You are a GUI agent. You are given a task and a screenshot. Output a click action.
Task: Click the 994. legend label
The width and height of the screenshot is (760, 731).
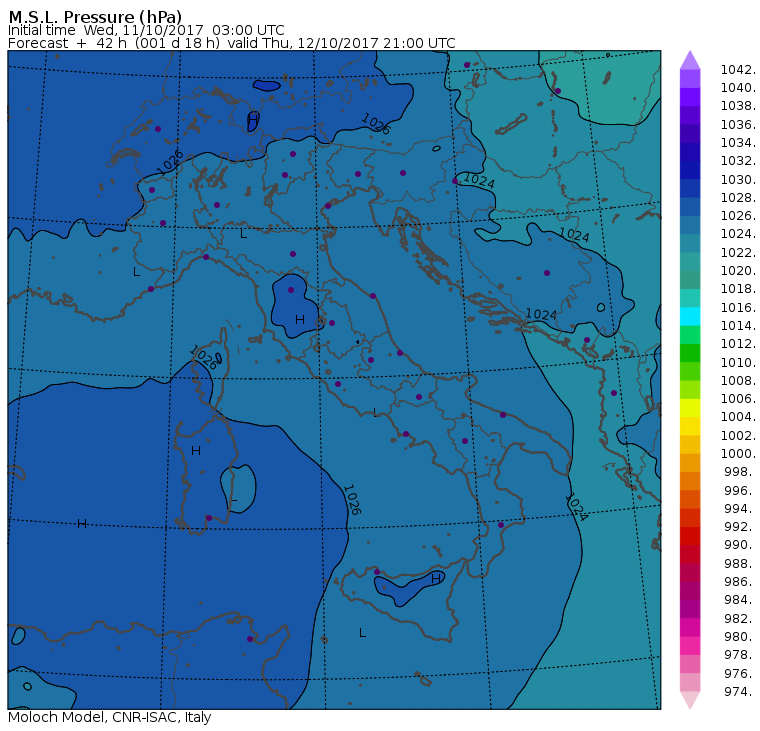[739, 509]
